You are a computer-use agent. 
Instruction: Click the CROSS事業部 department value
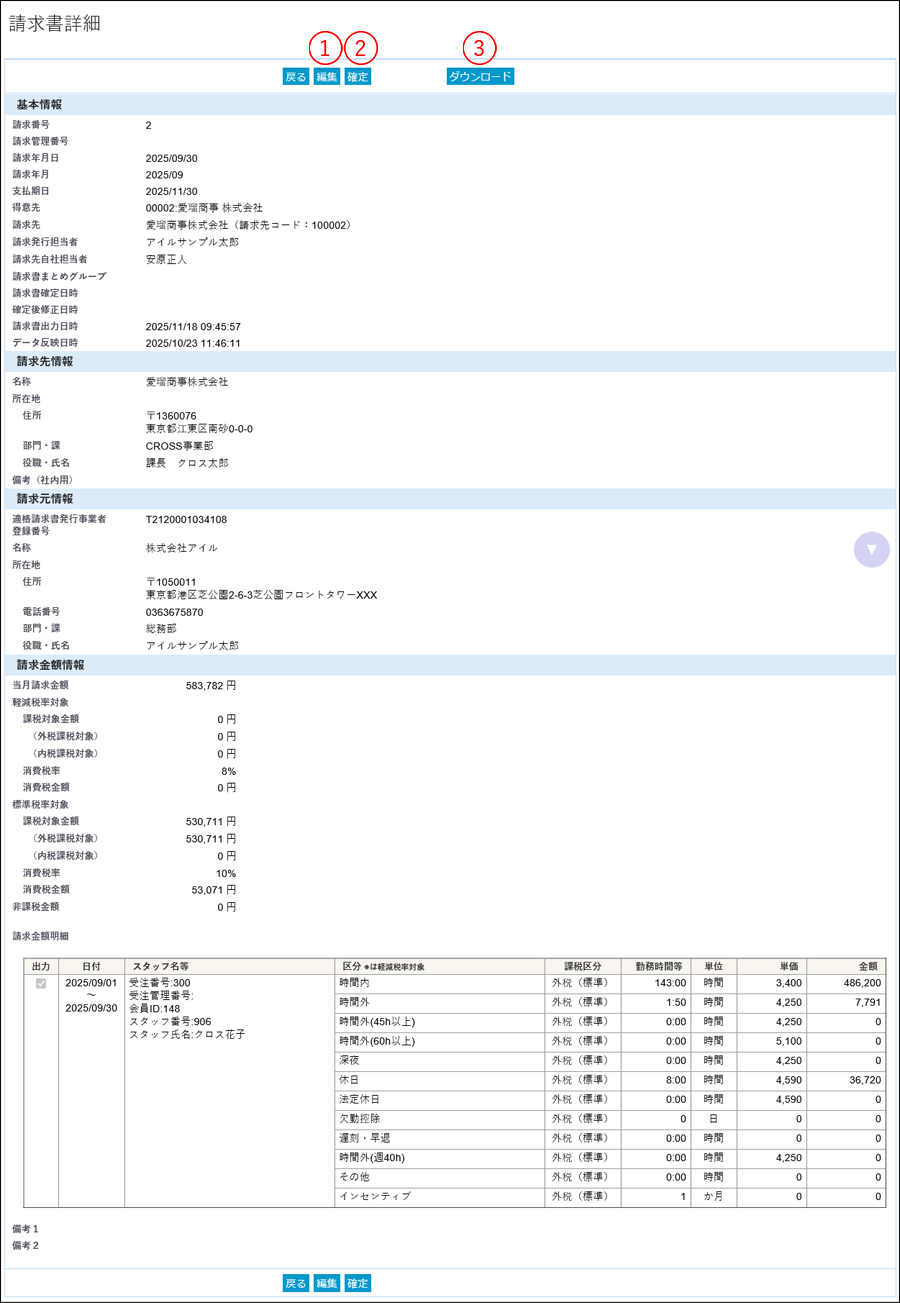[x=179, y=446]
